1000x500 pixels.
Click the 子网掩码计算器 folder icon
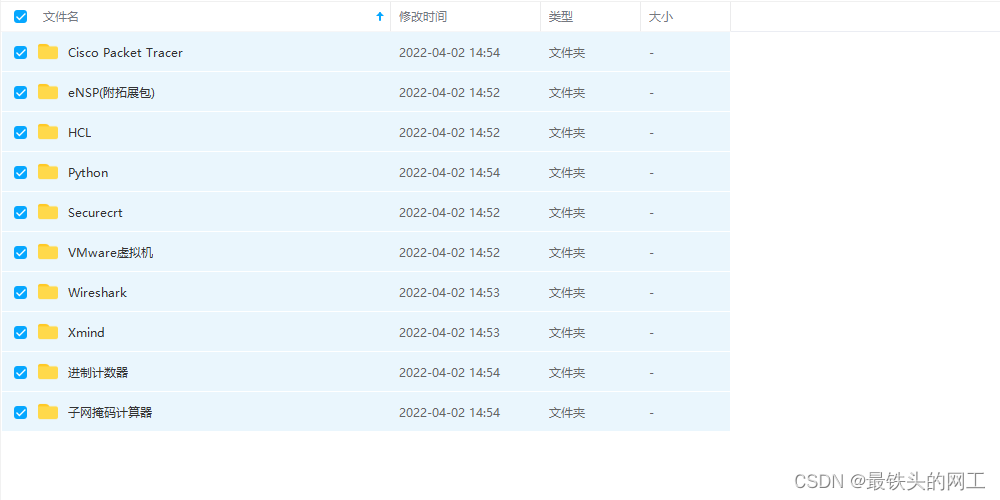point(48,412)
